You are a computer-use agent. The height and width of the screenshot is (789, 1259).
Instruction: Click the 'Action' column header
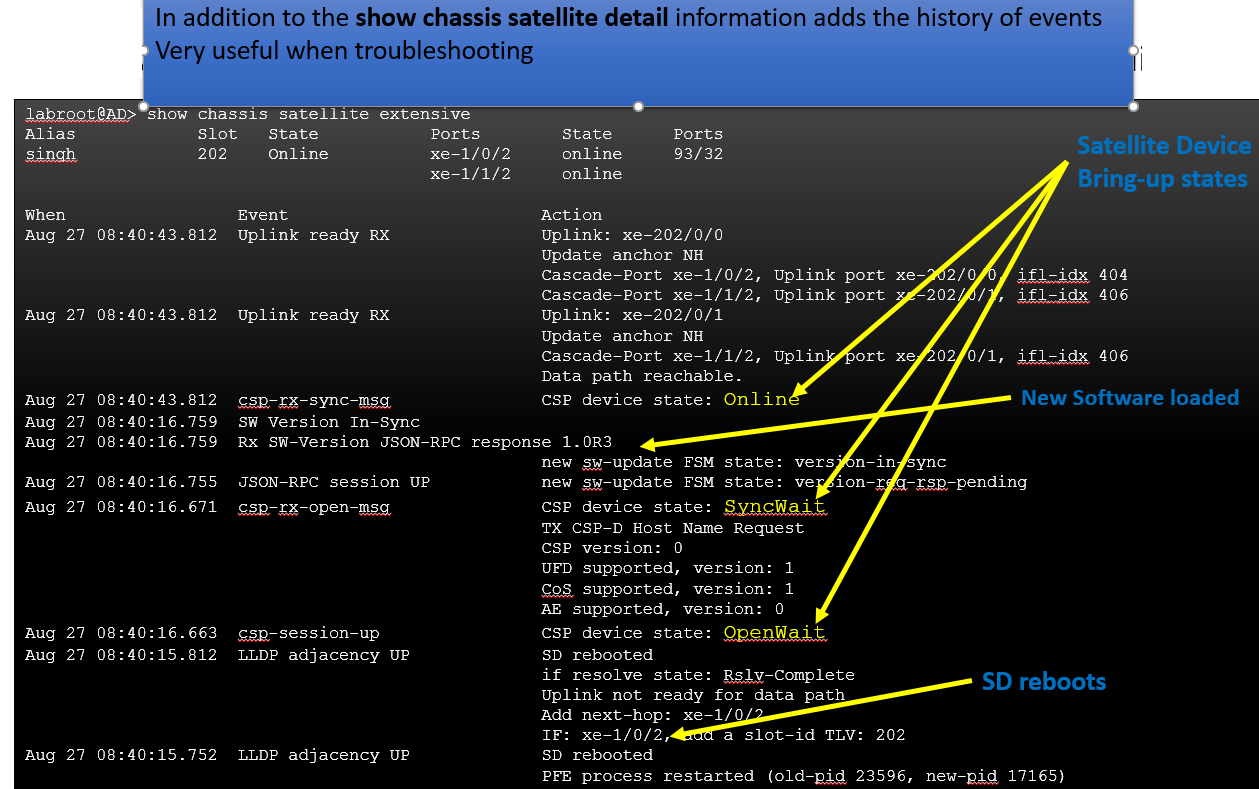coord(572,215)
